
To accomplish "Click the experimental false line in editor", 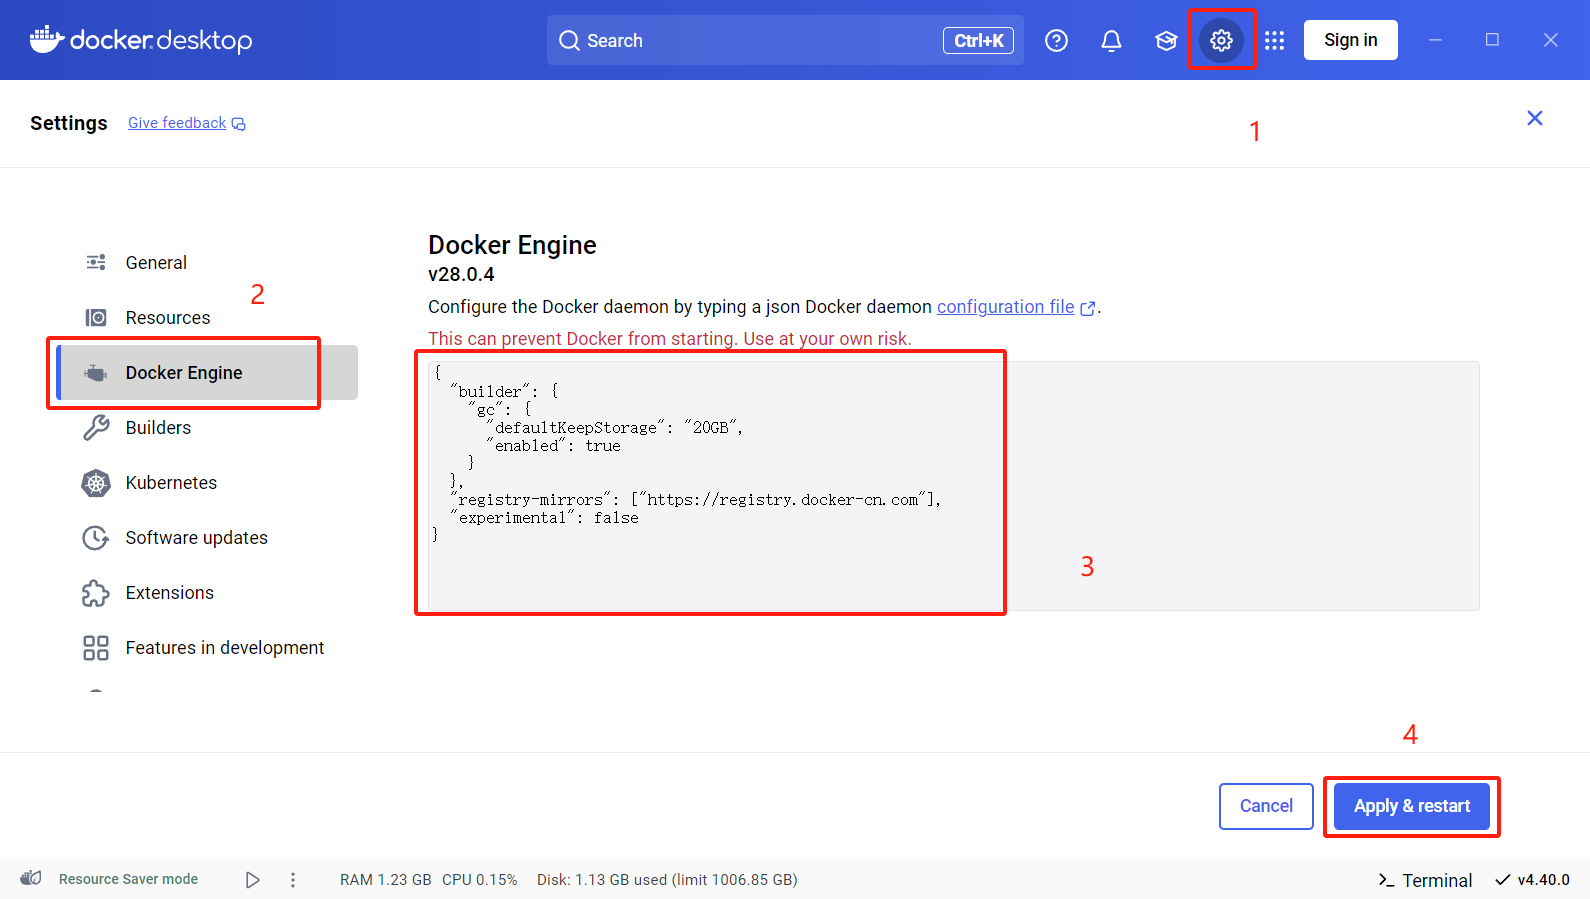I will [x=544, y=518].
